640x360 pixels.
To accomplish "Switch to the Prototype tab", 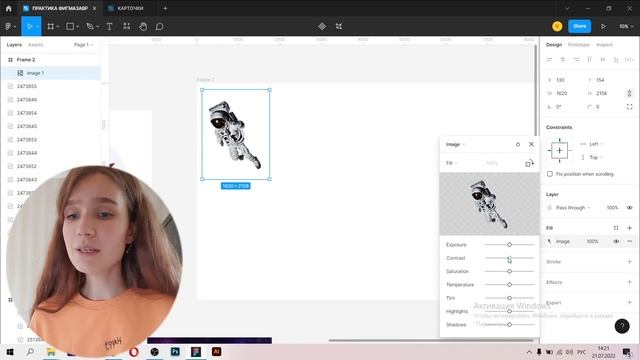I will tap(579, 44).
